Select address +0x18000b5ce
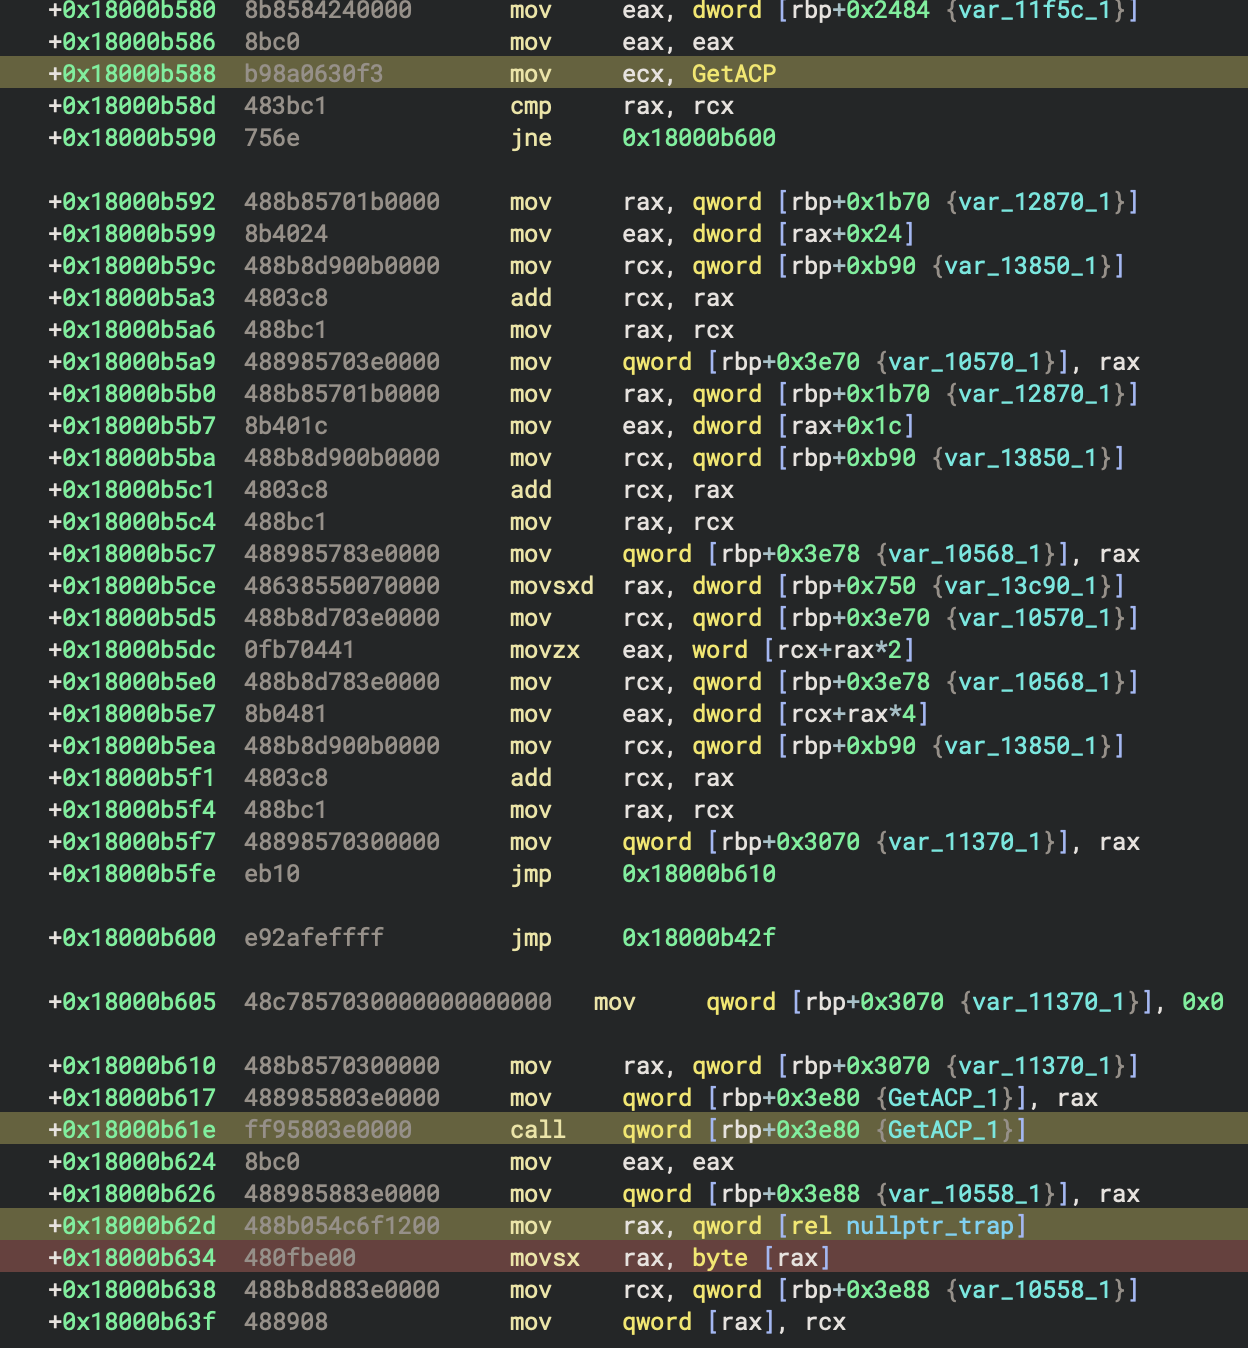Viewport: 1248px width, 1348px height. tap(132, 586)
